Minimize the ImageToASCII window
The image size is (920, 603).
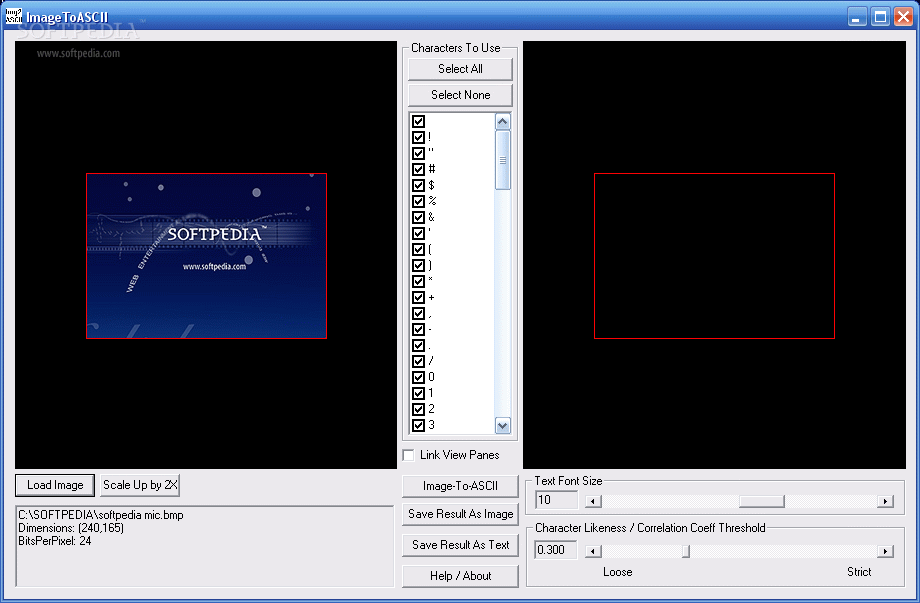click(x=857, y=17)
